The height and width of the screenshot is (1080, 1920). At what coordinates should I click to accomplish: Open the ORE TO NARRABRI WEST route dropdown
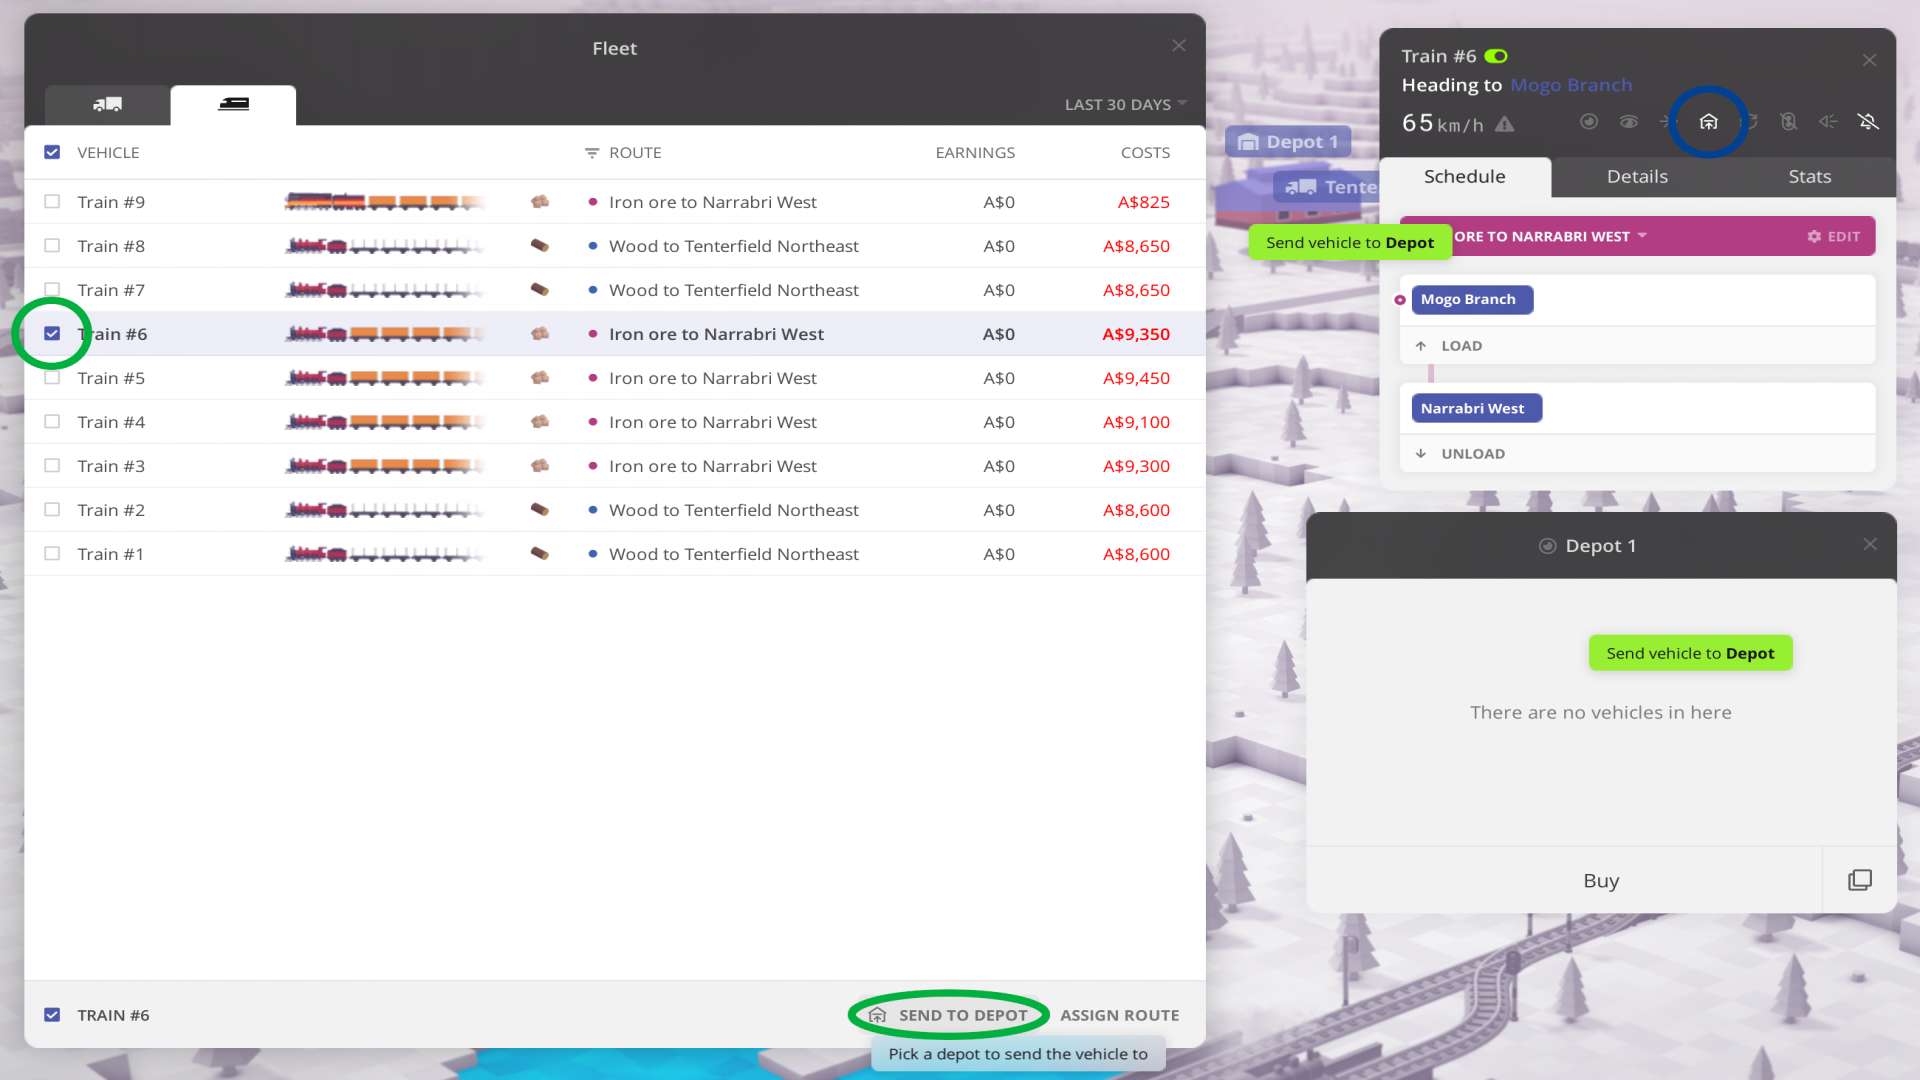(1550, 237)
